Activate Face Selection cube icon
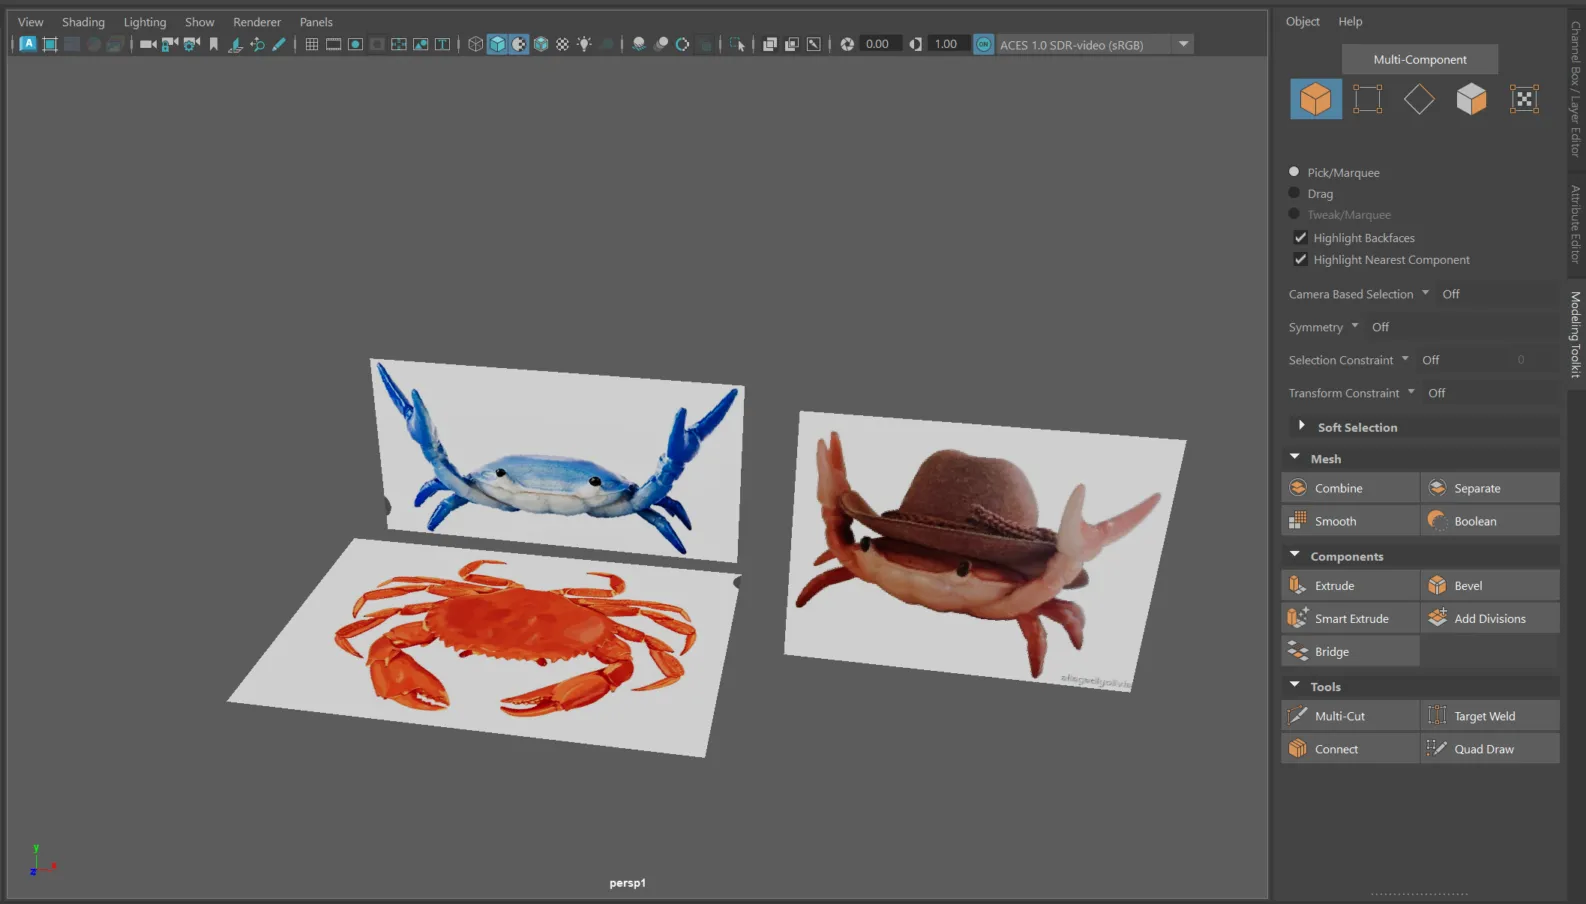The image size is (1586, 904). [x=1471, y=99]
